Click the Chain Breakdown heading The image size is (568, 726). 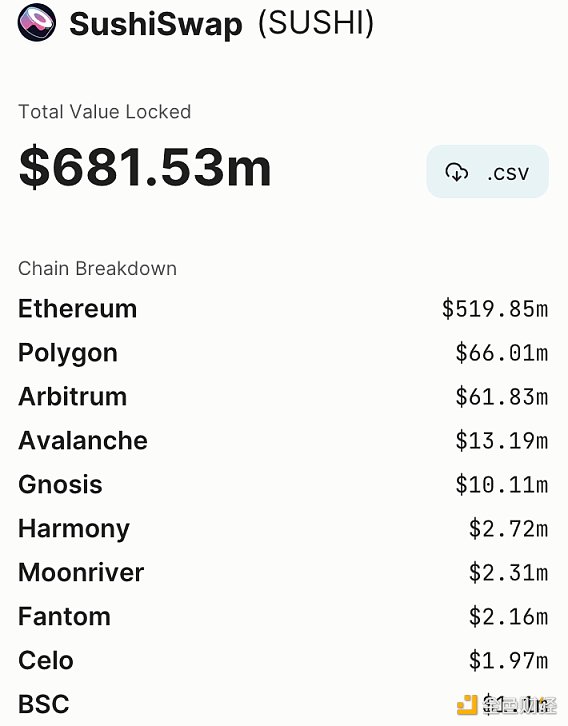(97, 269)
